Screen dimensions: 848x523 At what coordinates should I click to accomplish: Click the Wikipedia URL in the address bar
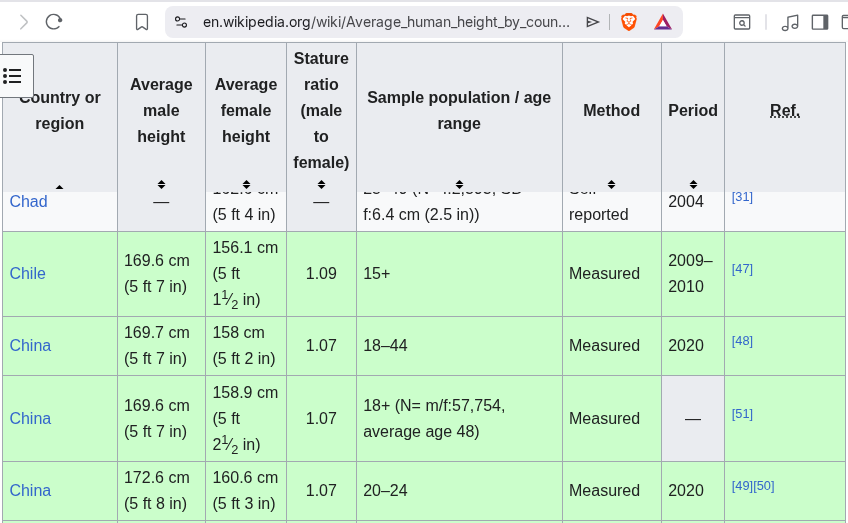point(386,22)
